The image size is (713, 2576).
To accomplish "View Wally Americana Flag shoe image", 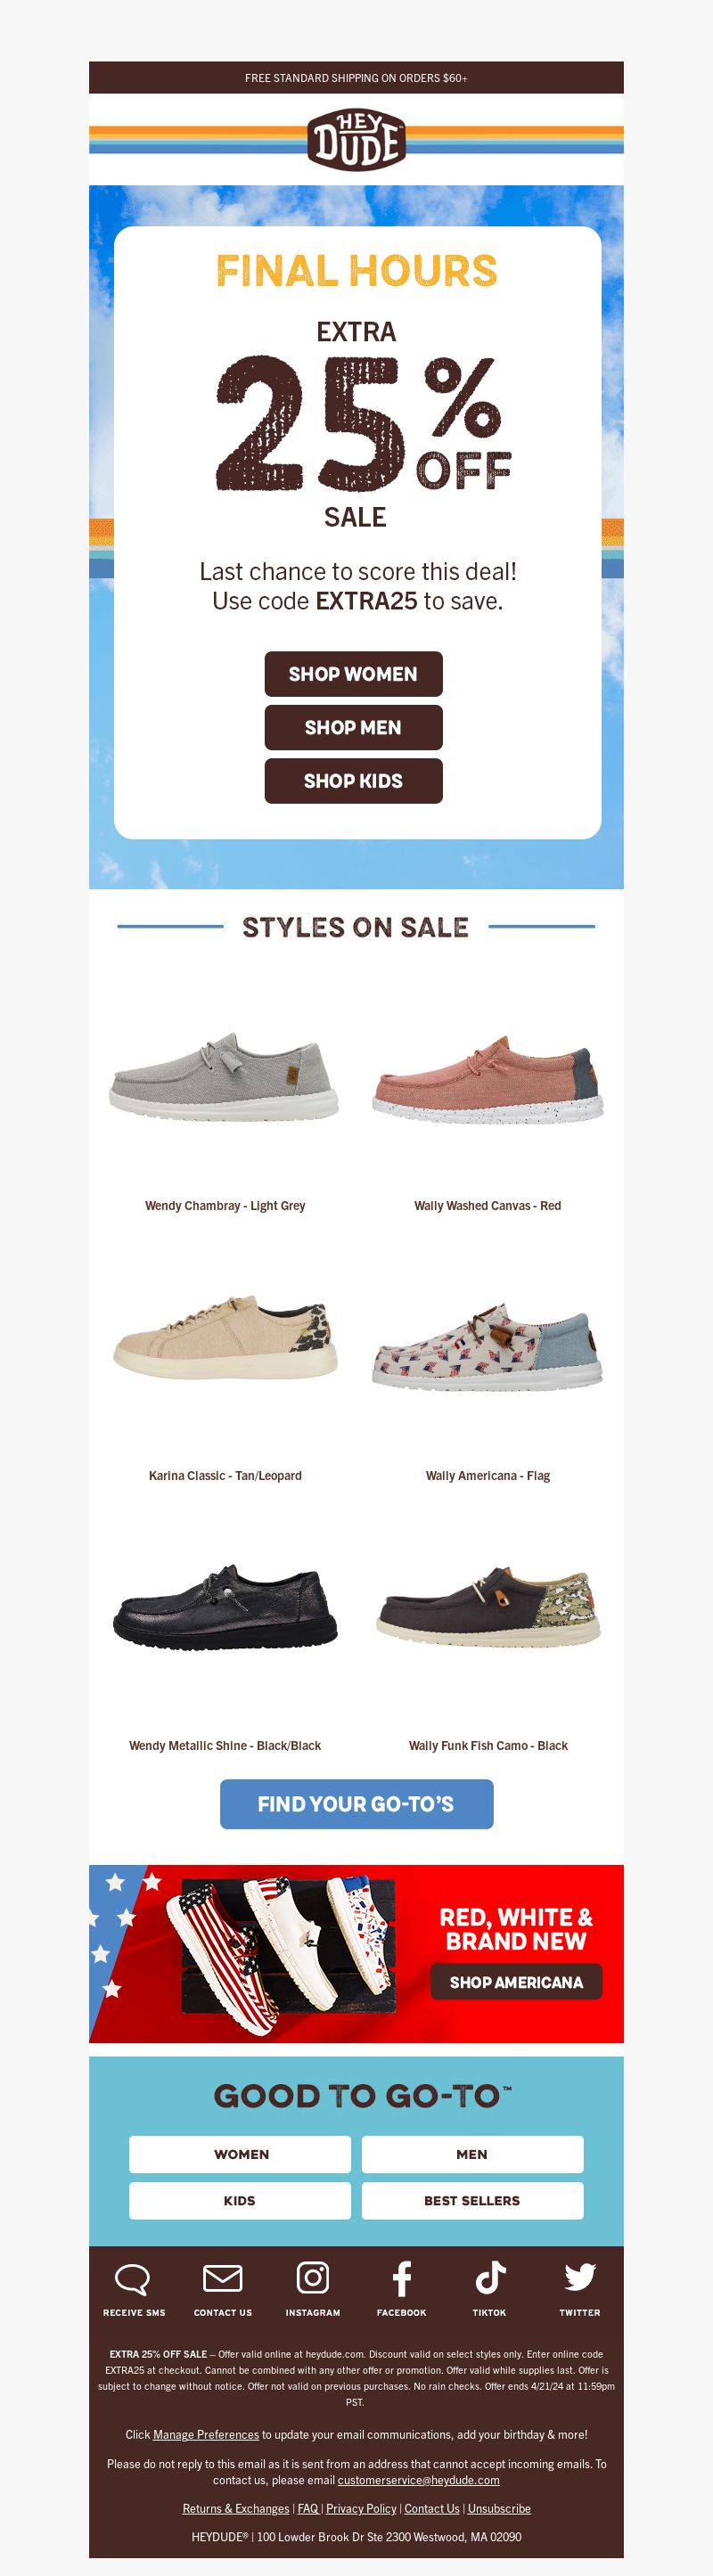I will point(488,1346).
